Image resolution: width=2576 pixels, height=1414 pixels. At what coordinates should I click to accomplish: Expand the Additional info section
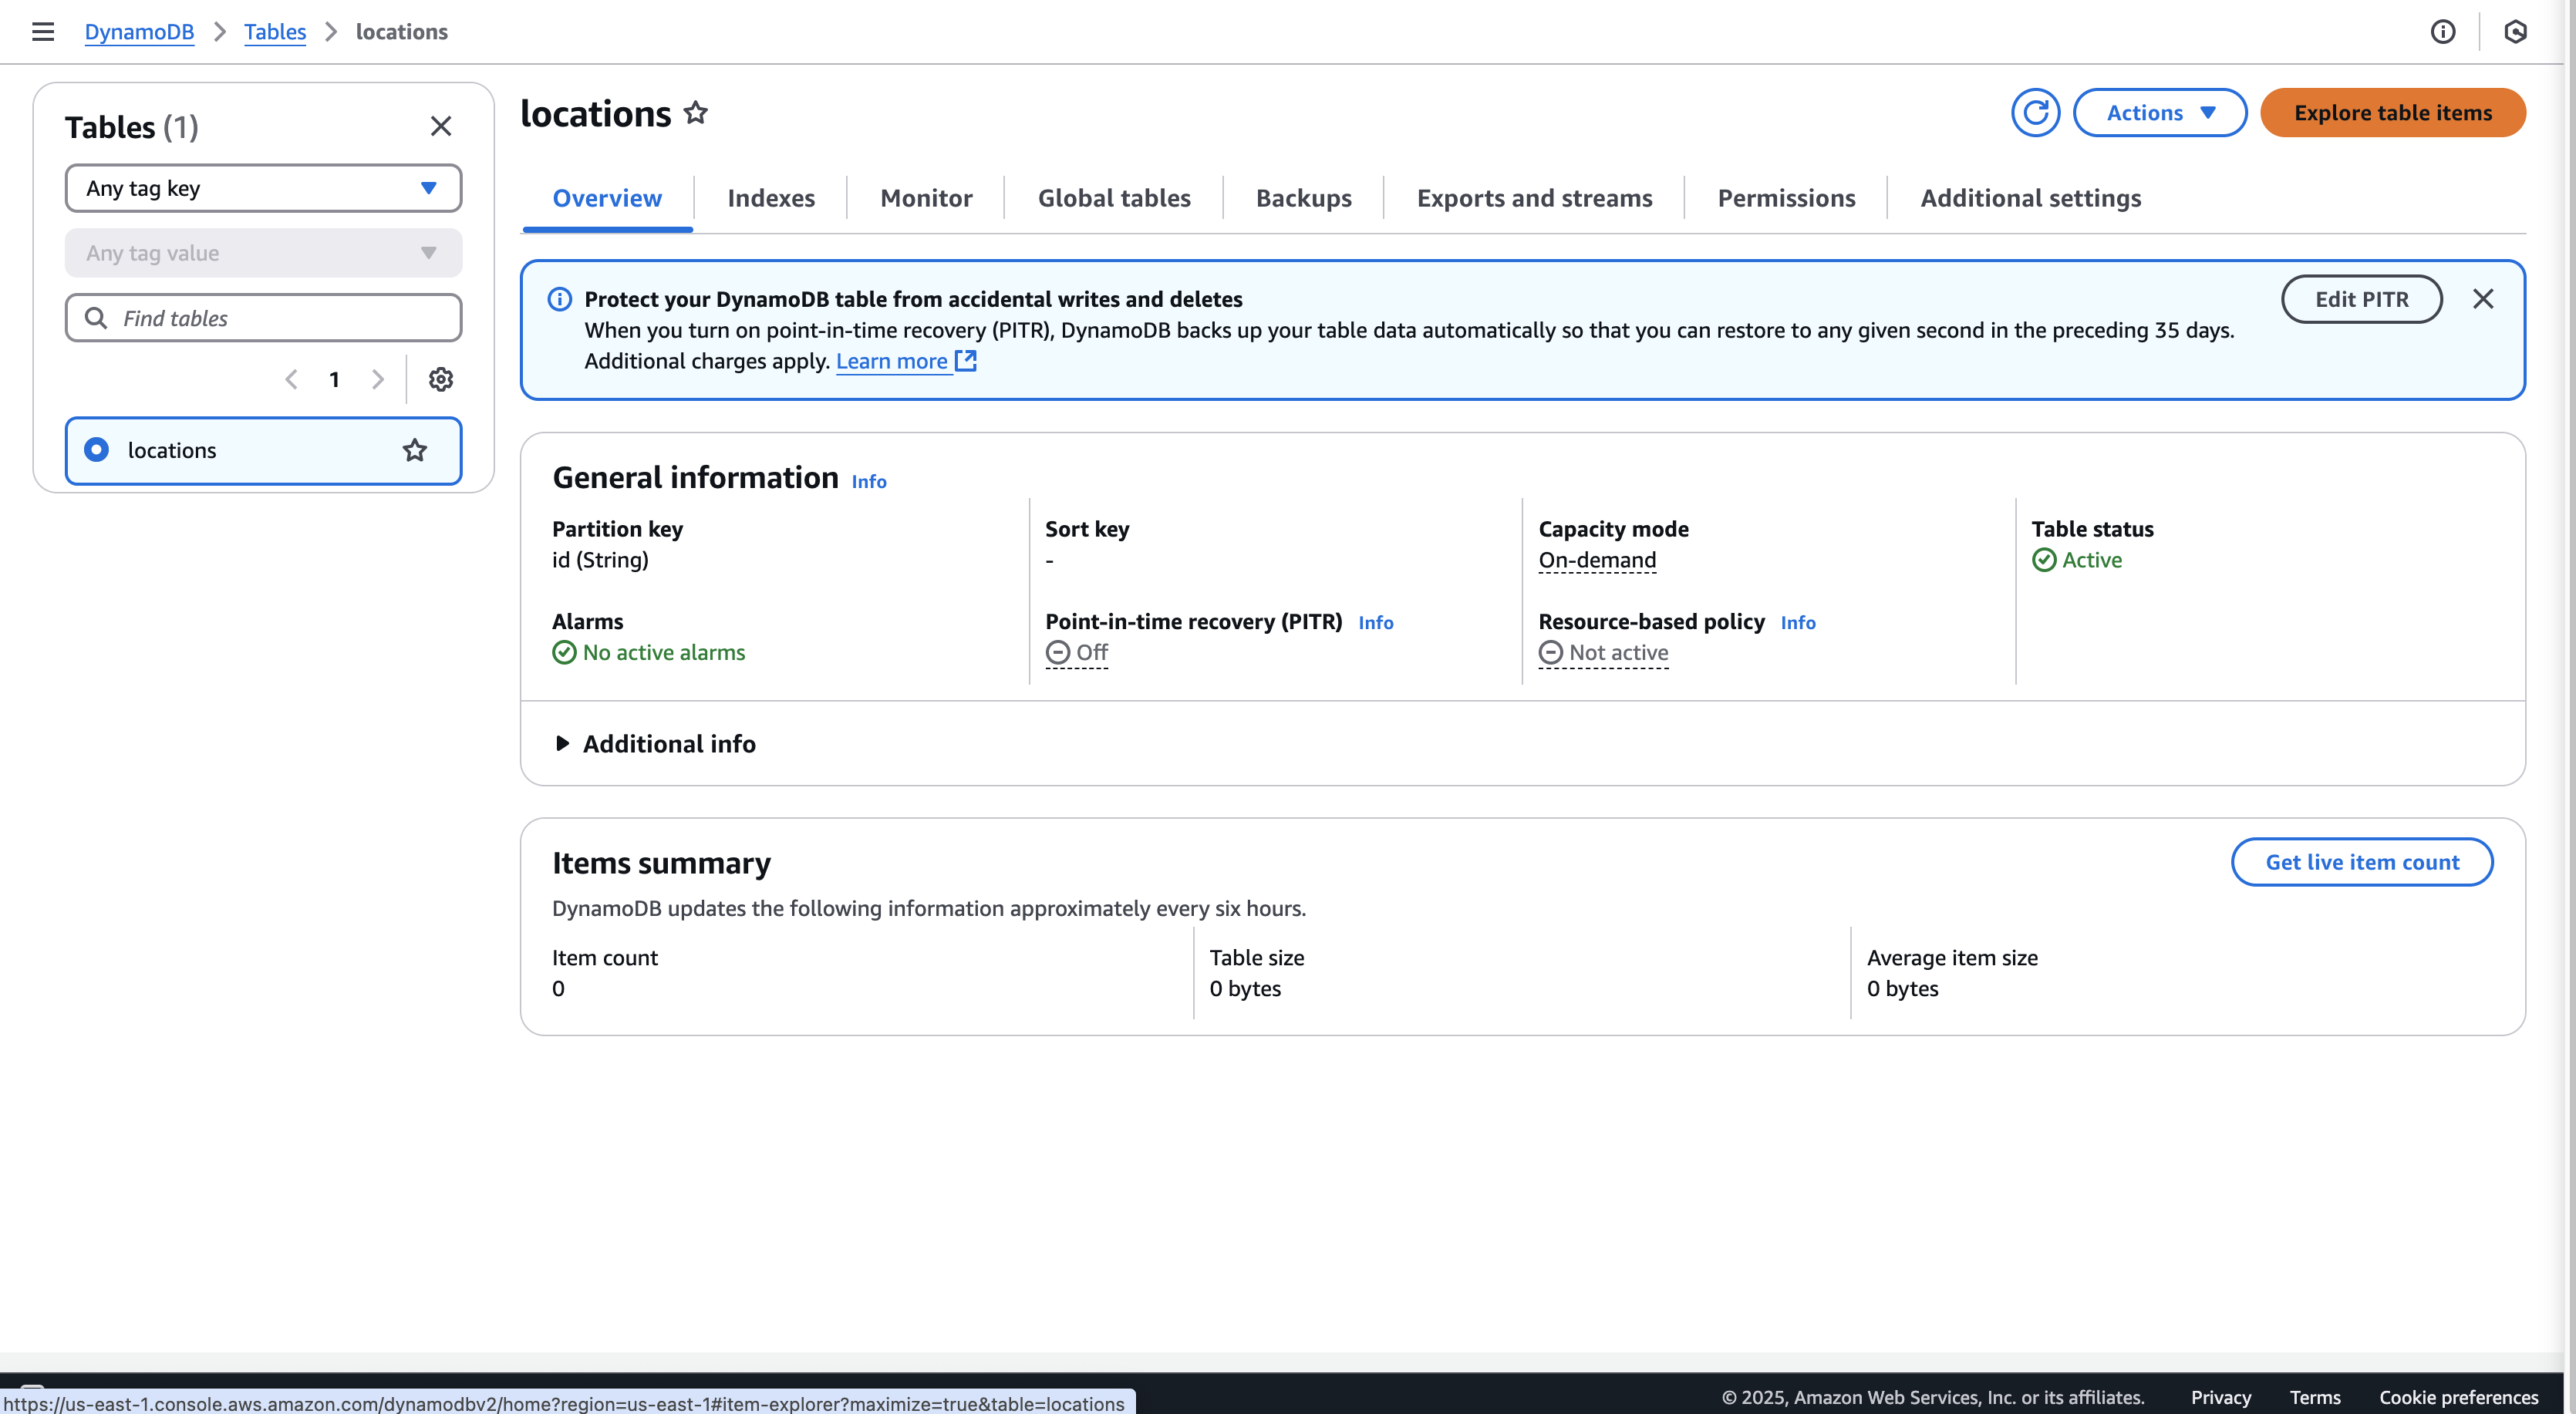655,744
